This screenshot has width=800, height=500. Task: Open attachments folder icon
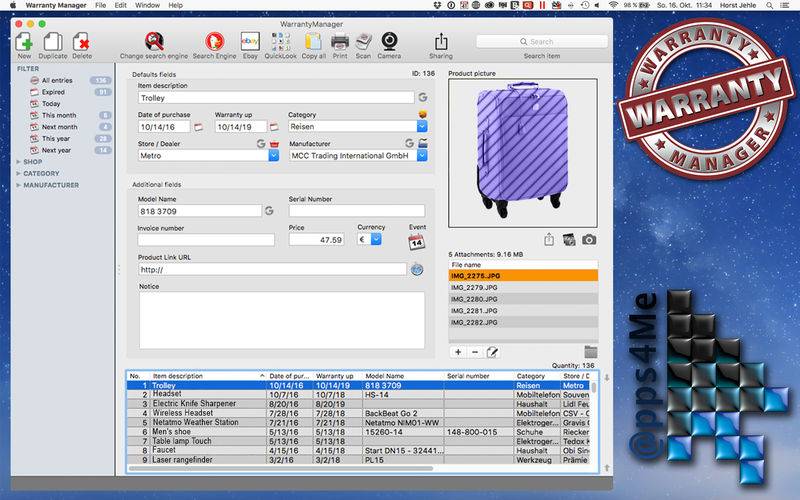click(591, 352)
